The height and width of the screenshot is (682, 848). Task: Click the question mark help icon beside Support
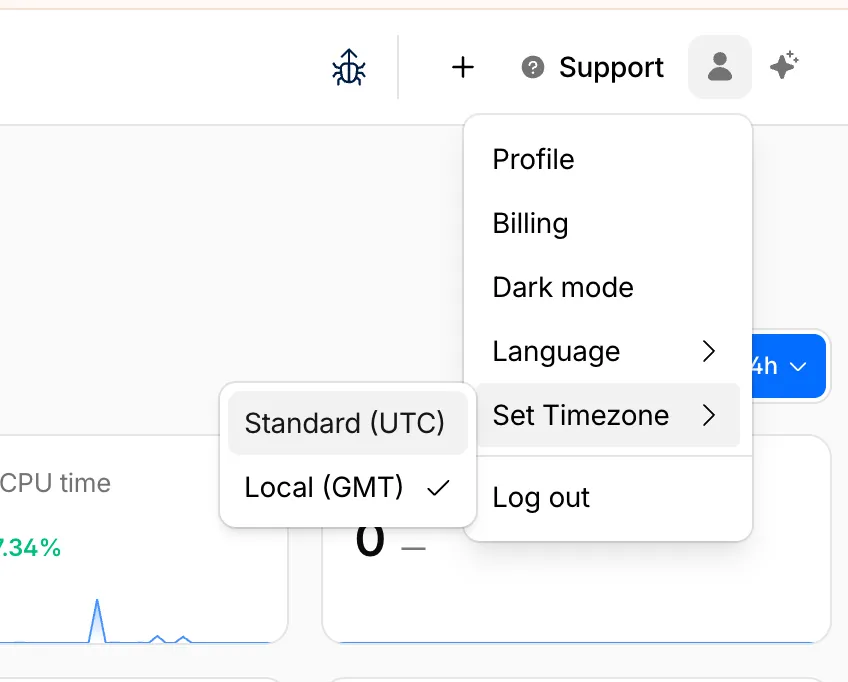(532, 67)
